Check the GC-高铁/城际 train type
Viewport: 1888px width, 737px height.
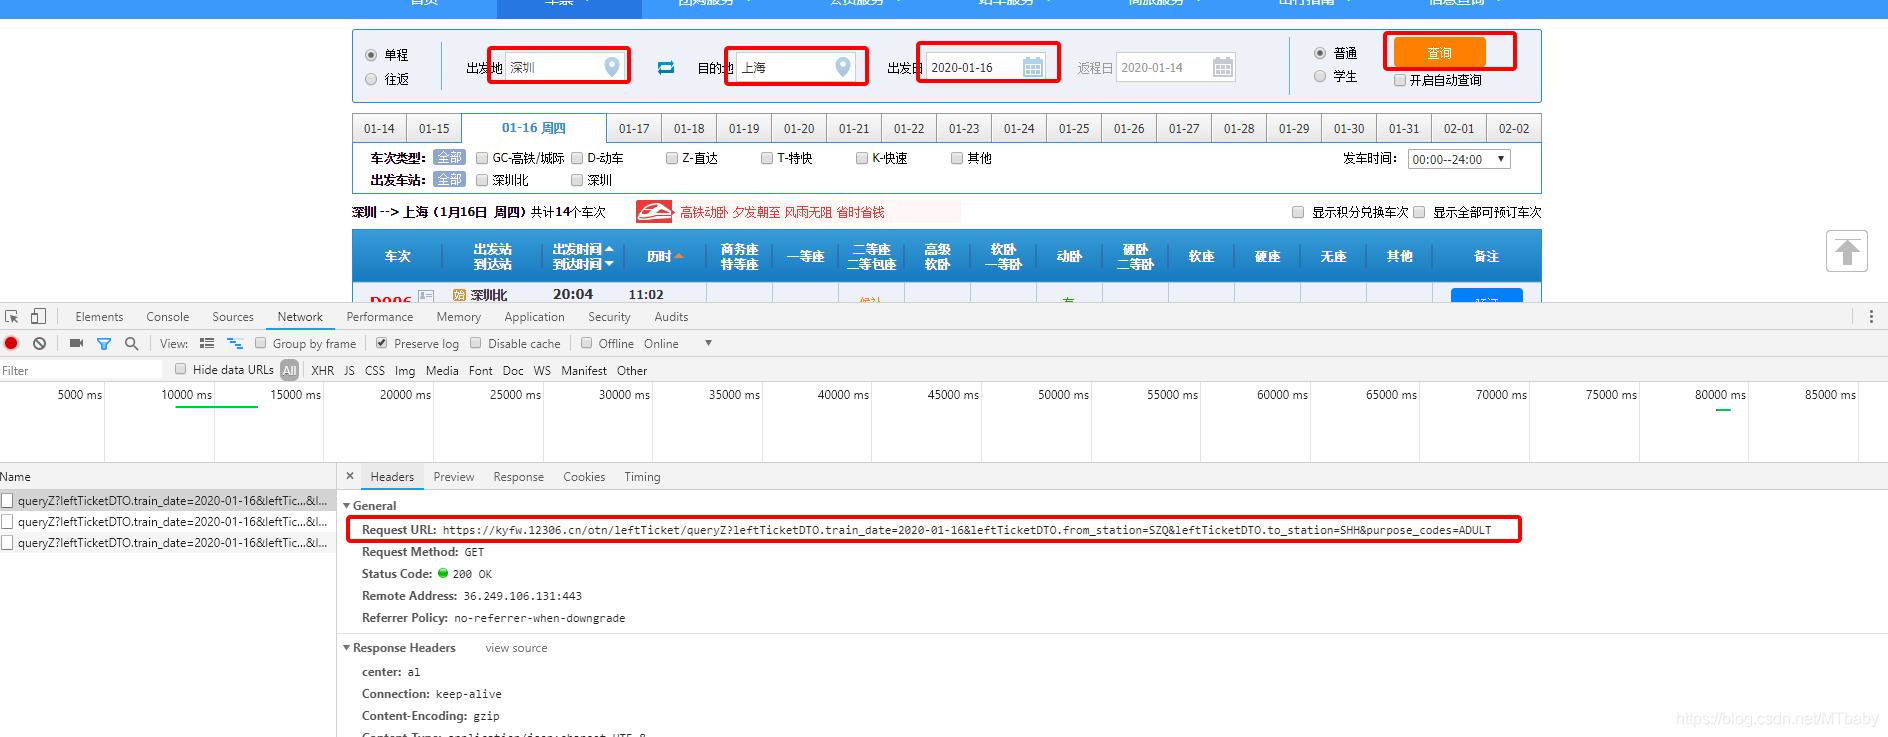[482, 158]
